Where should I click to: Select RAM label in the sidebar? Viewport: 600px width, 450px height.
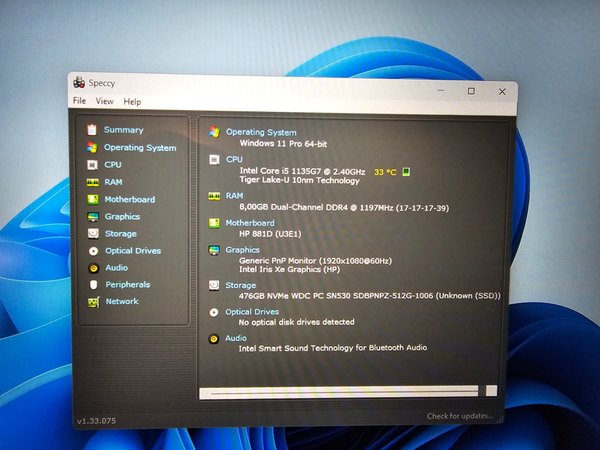click(x=114, y=182)
